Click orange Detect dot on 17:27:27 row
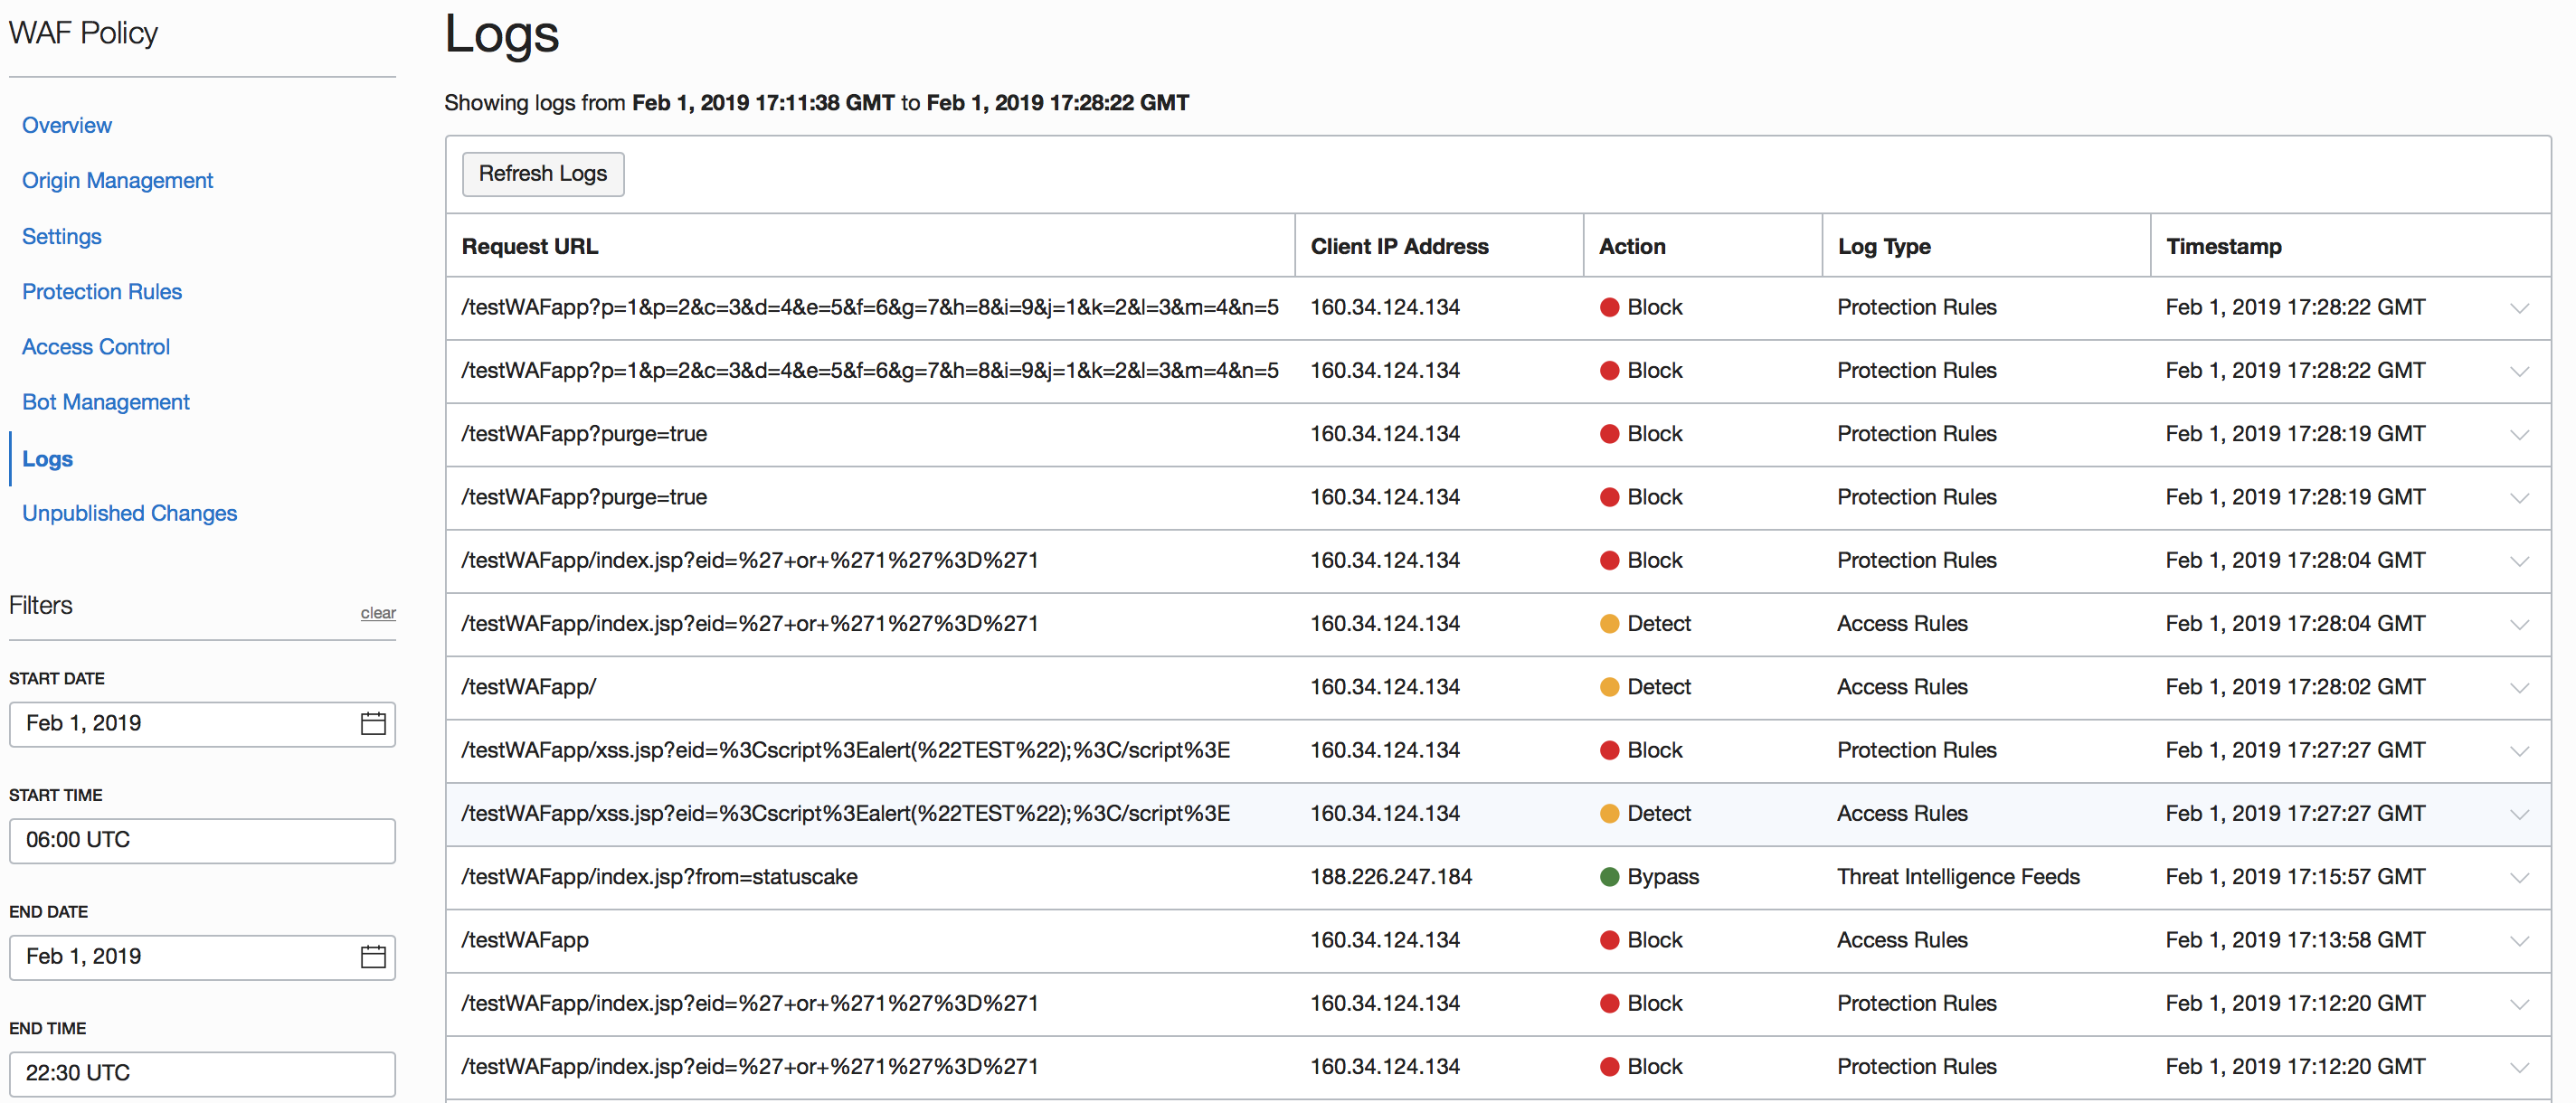 pos(1609,814)
